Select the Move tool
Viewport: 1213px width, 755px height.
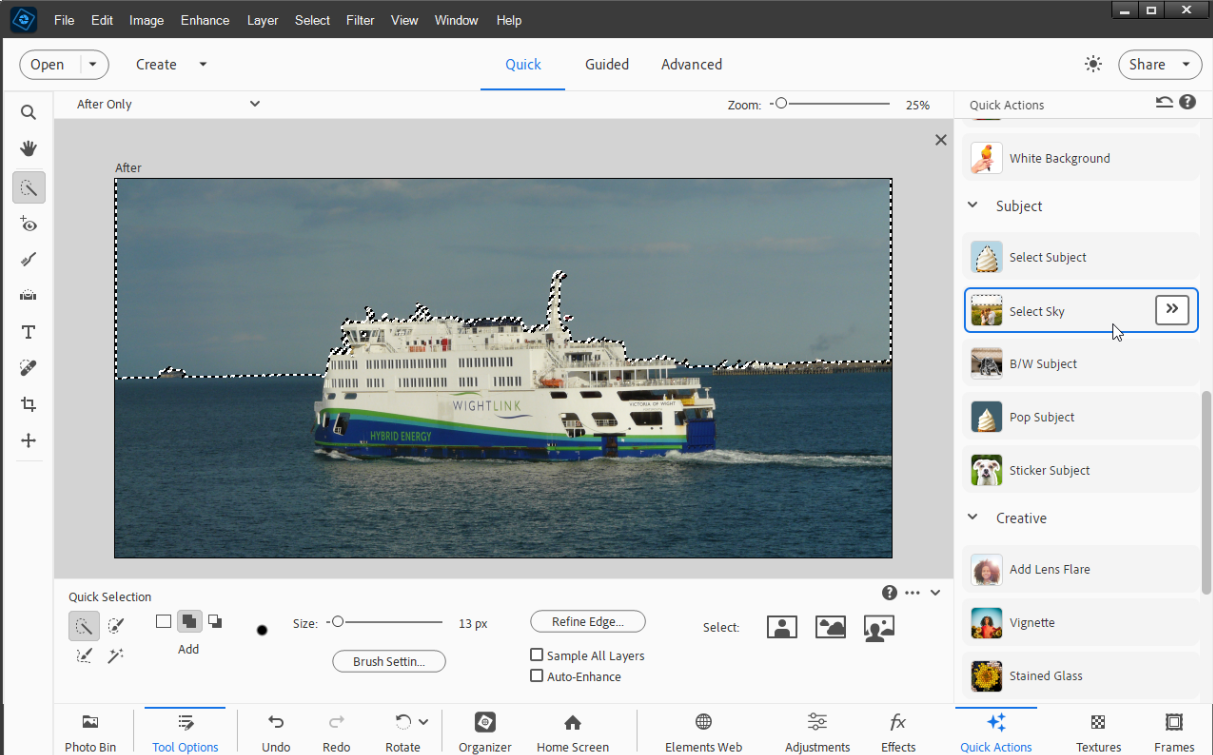pos(28,440)
